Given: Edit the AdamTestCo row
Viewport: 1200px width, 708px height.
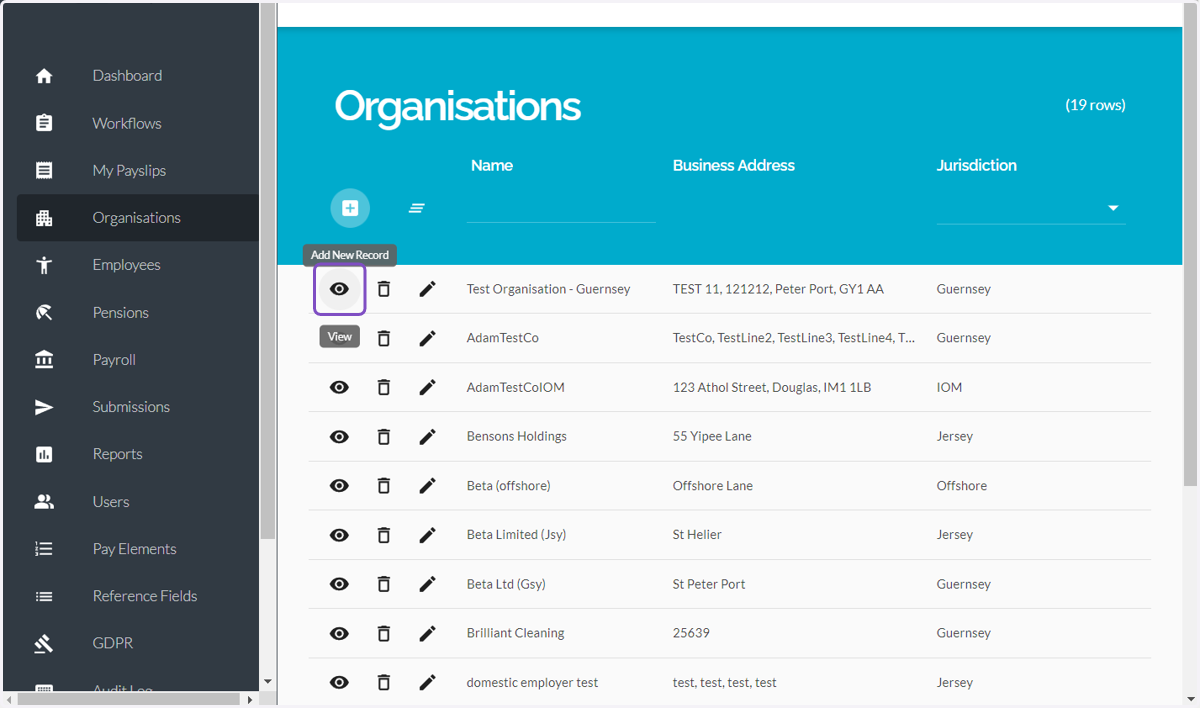Looking at the screenshot, I should [428, 338].
